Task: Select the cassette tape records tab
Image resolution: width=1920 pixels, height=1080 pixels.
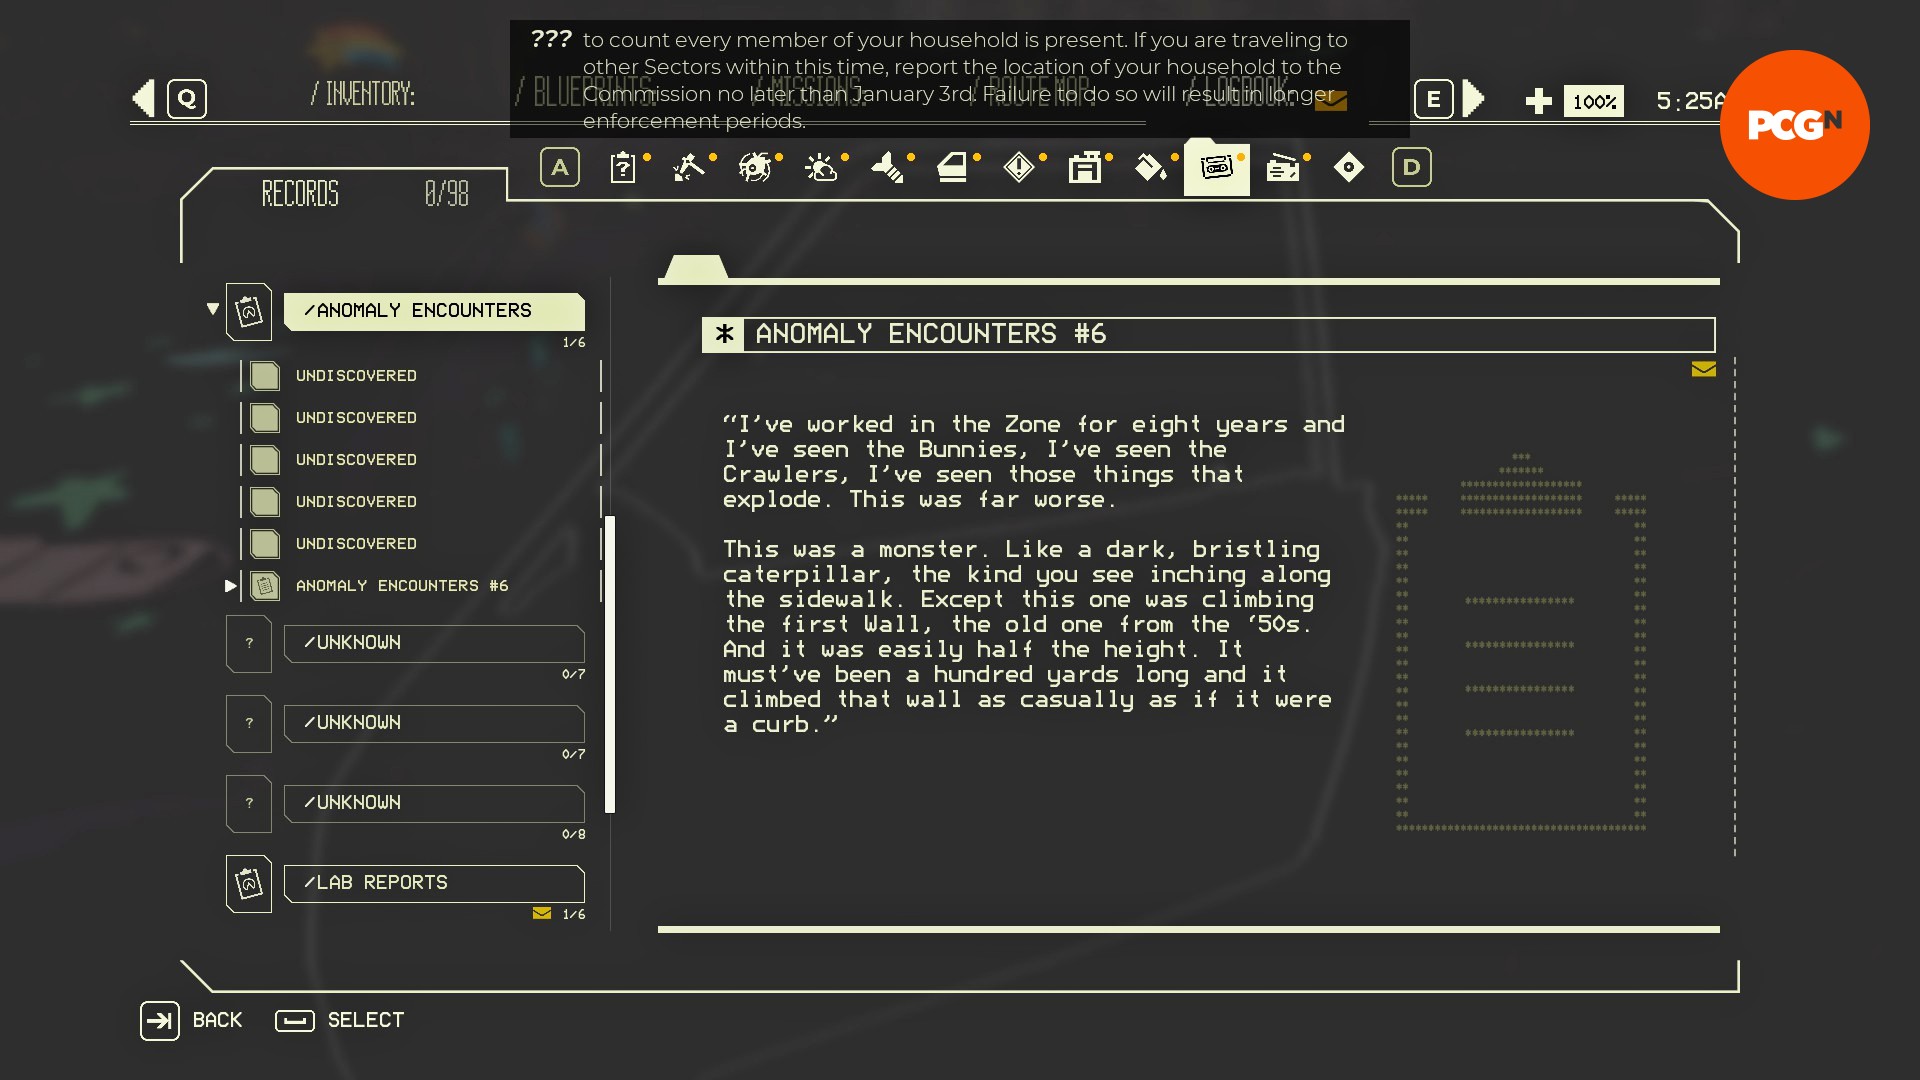Action: (1216, 167)
